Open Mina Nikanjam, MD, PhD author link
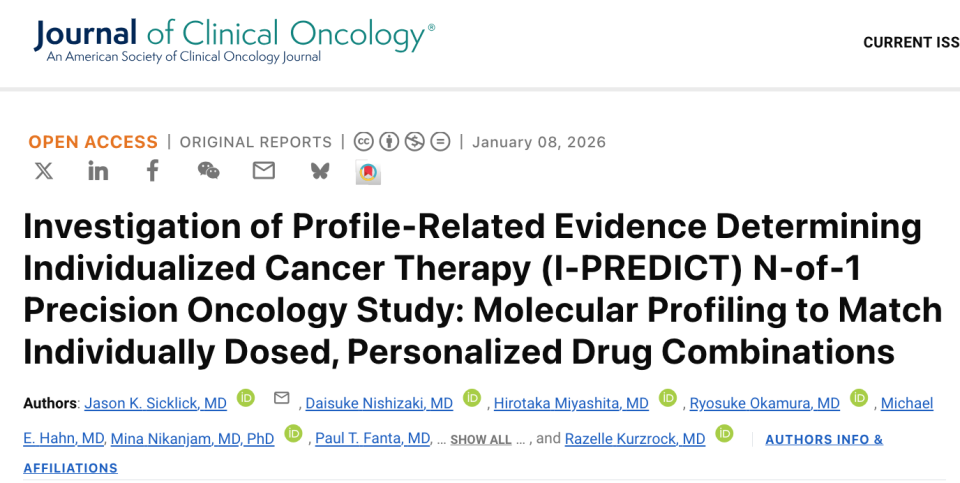The width and height of the screenshot is (960, 483). click(x=192, y=438)
